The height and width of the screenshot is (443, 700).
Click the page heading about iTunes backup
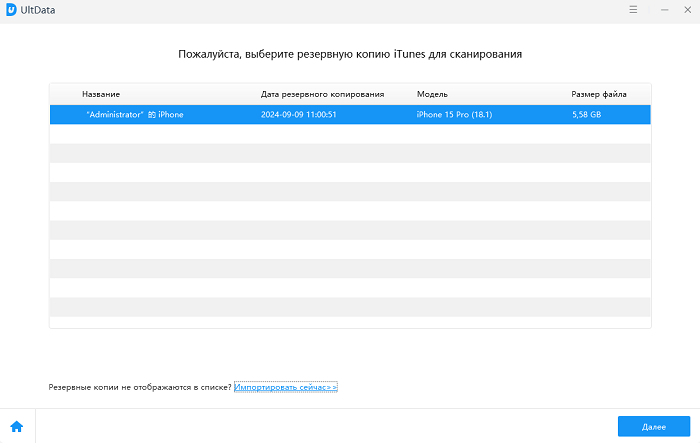coord(350,54)
